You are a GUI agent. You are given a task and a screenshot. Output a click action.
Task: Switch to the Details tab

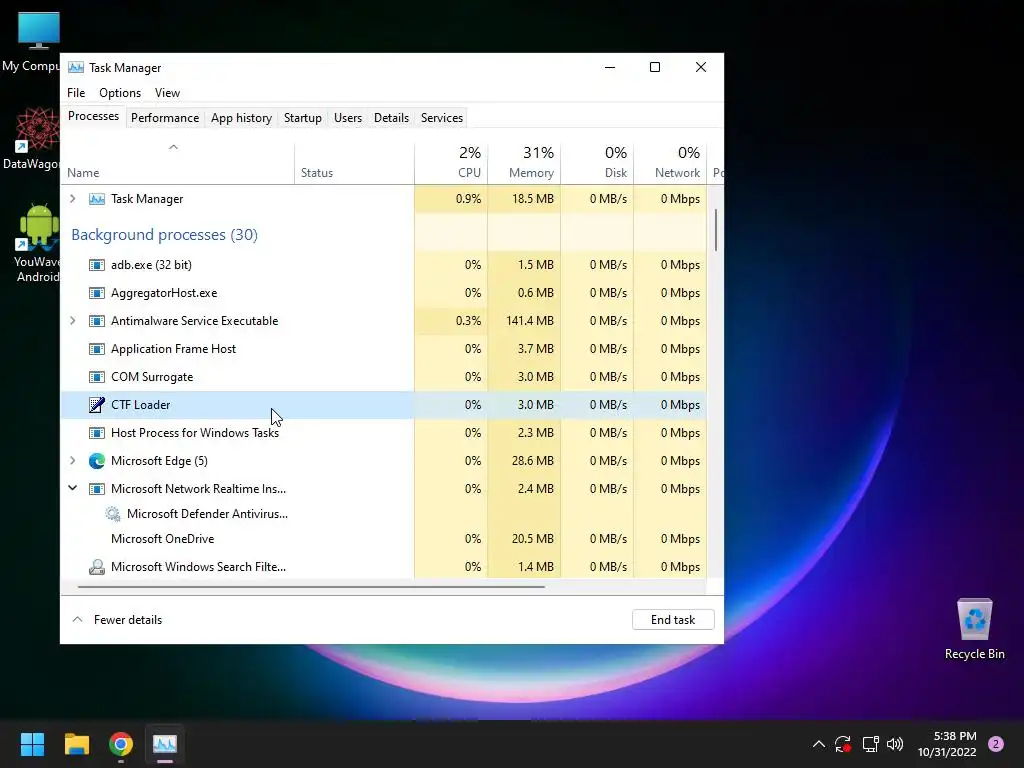tap(391, 118)
